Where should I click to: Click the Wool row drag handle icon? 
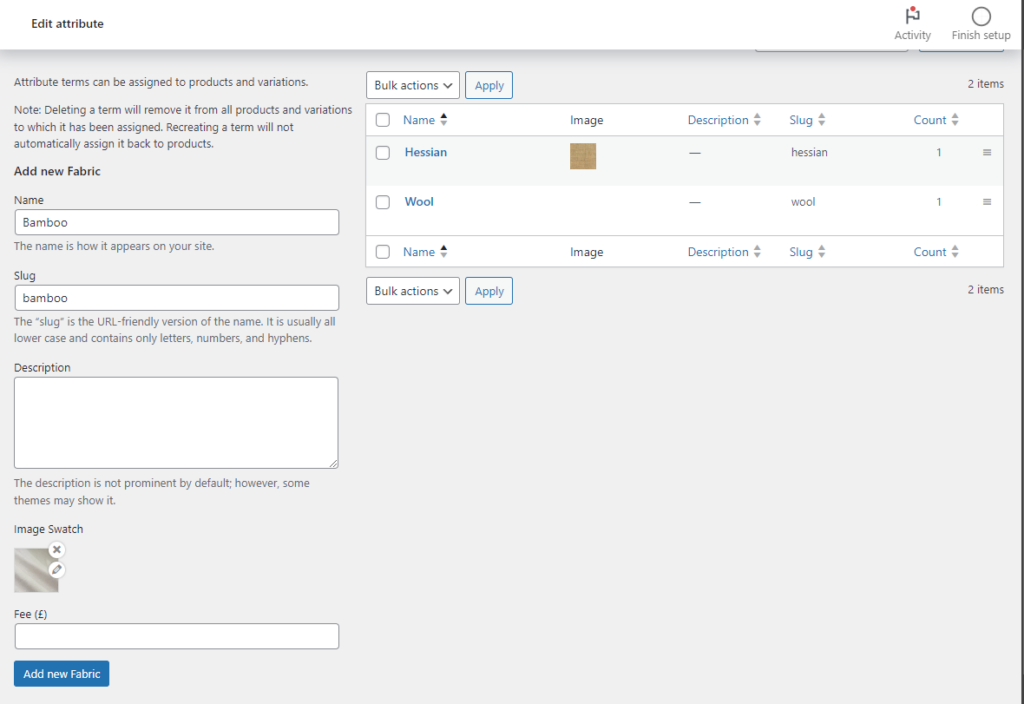click(x=986, y=202)
